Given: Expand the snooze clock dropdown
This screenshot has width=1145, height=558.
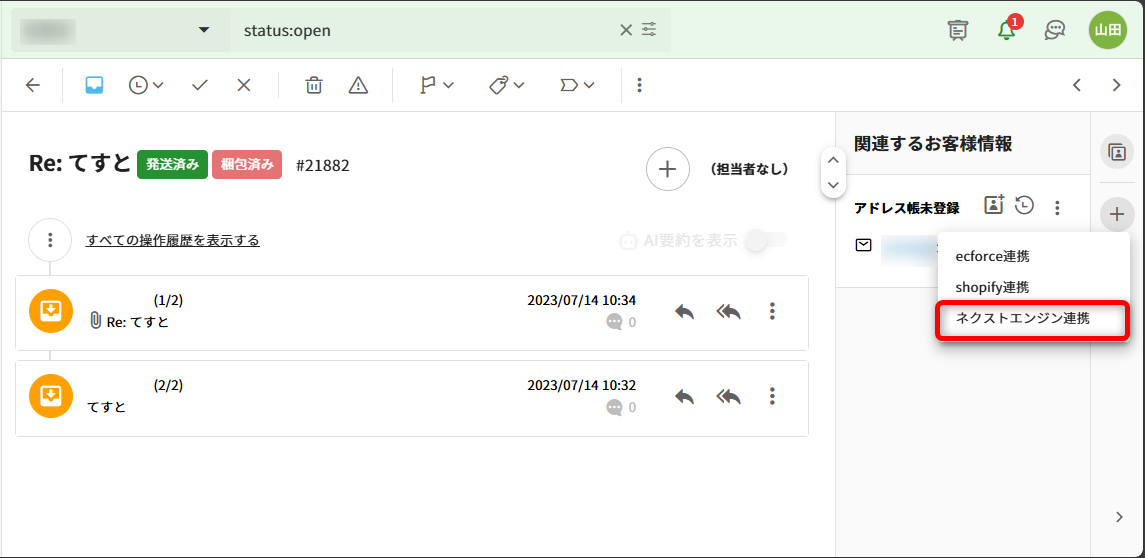Looking at the screenshot, I should [146, 85].
